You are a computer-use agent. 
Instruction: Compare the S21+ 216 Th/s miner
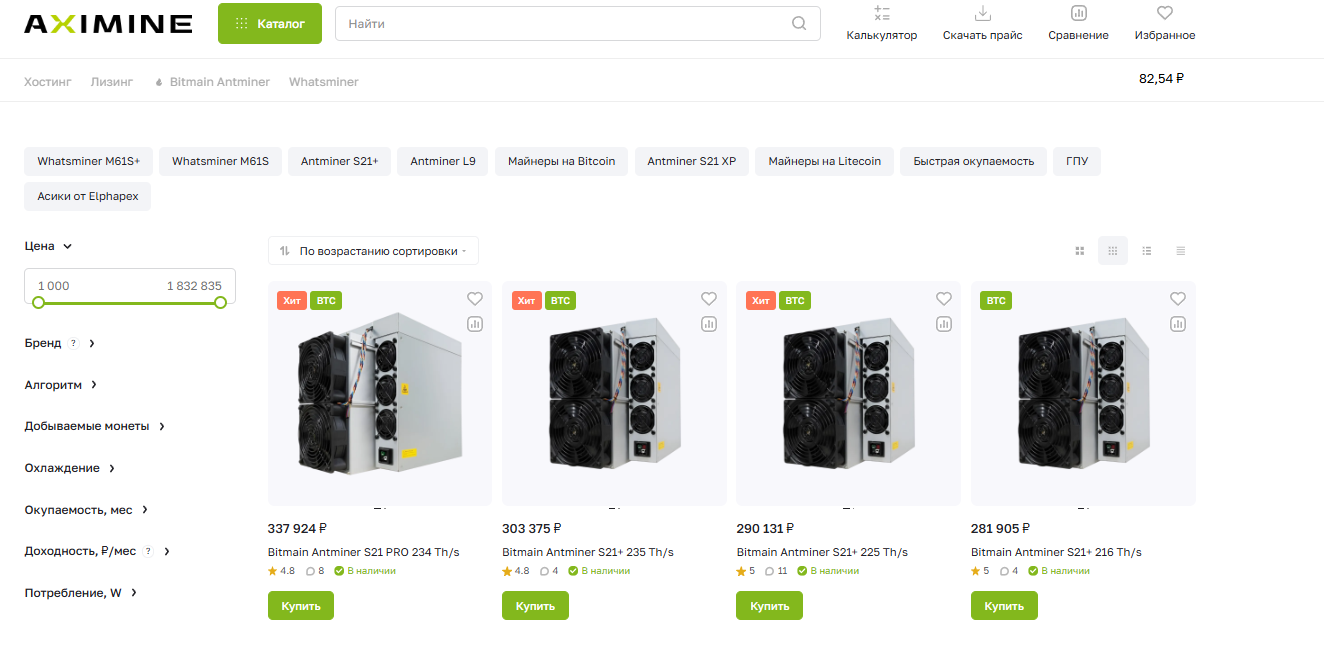point(1178,324)
